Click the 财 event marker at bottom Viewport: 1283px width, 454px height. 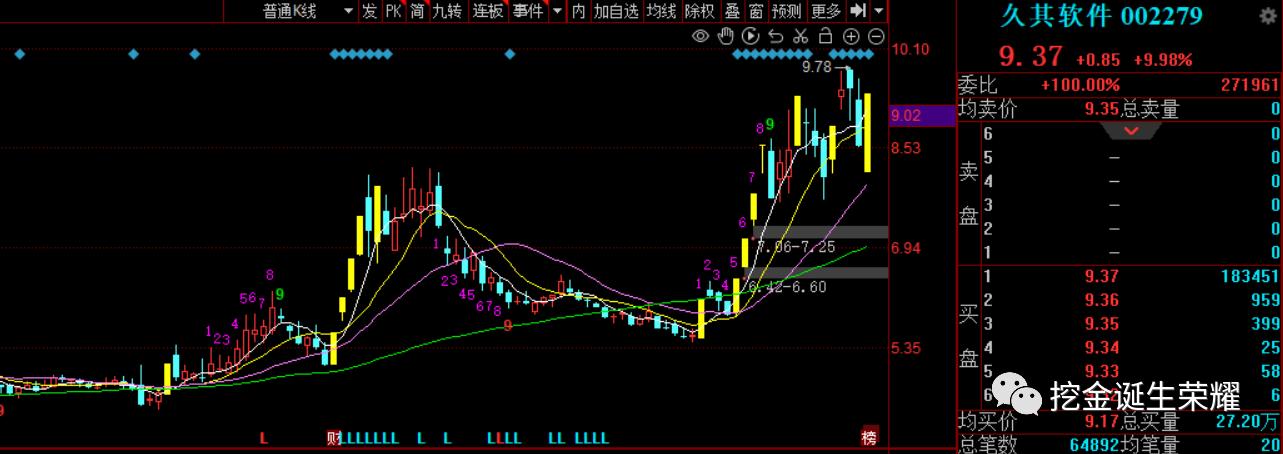click(x=334, y=438)
